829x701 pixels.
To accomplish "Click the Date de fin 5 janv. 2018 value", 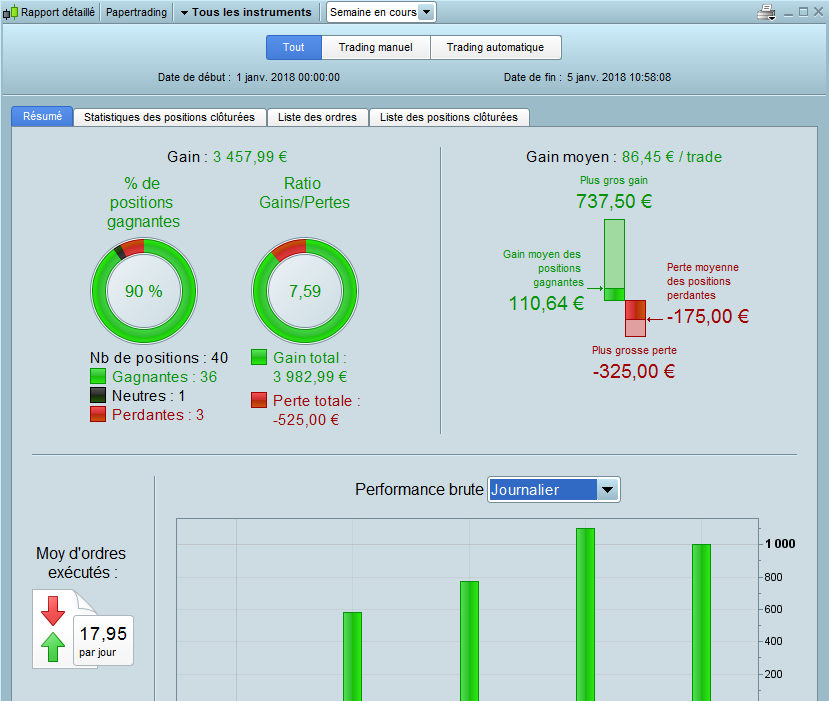I will tap(619, 77).
